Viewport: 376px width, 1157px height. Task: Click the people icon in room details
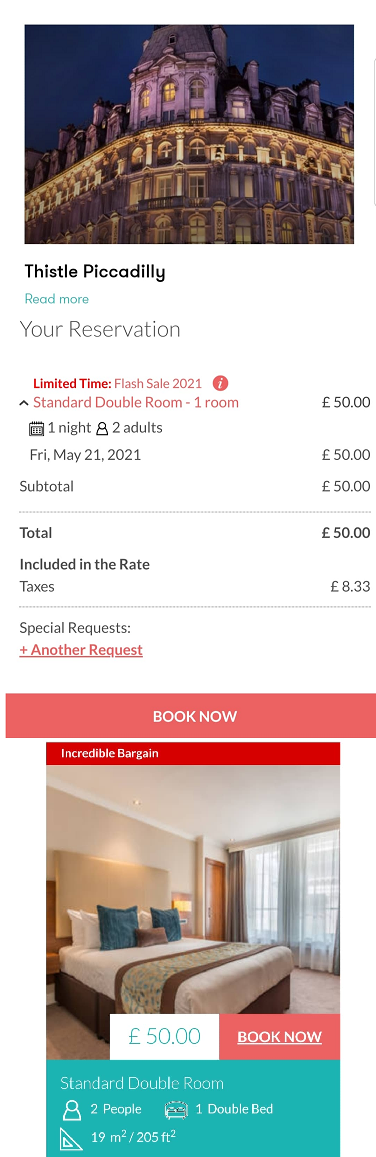[x=72, y=1109]
